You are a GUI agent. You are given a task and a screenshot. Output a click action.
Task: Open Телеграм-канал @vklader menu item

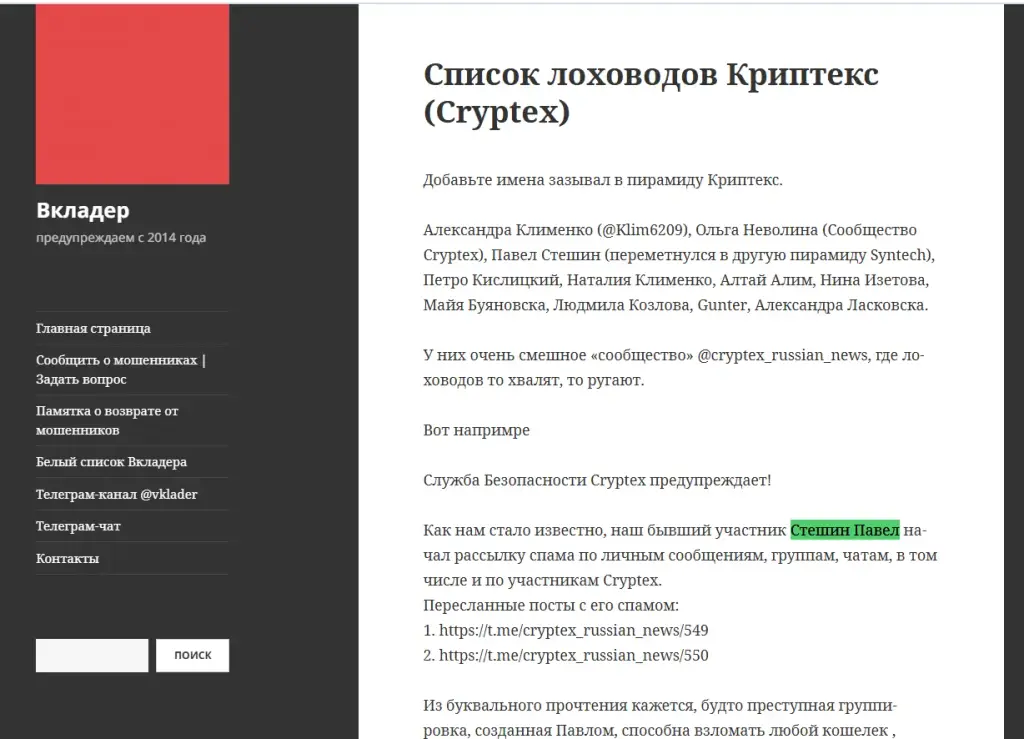click(117, 494)
